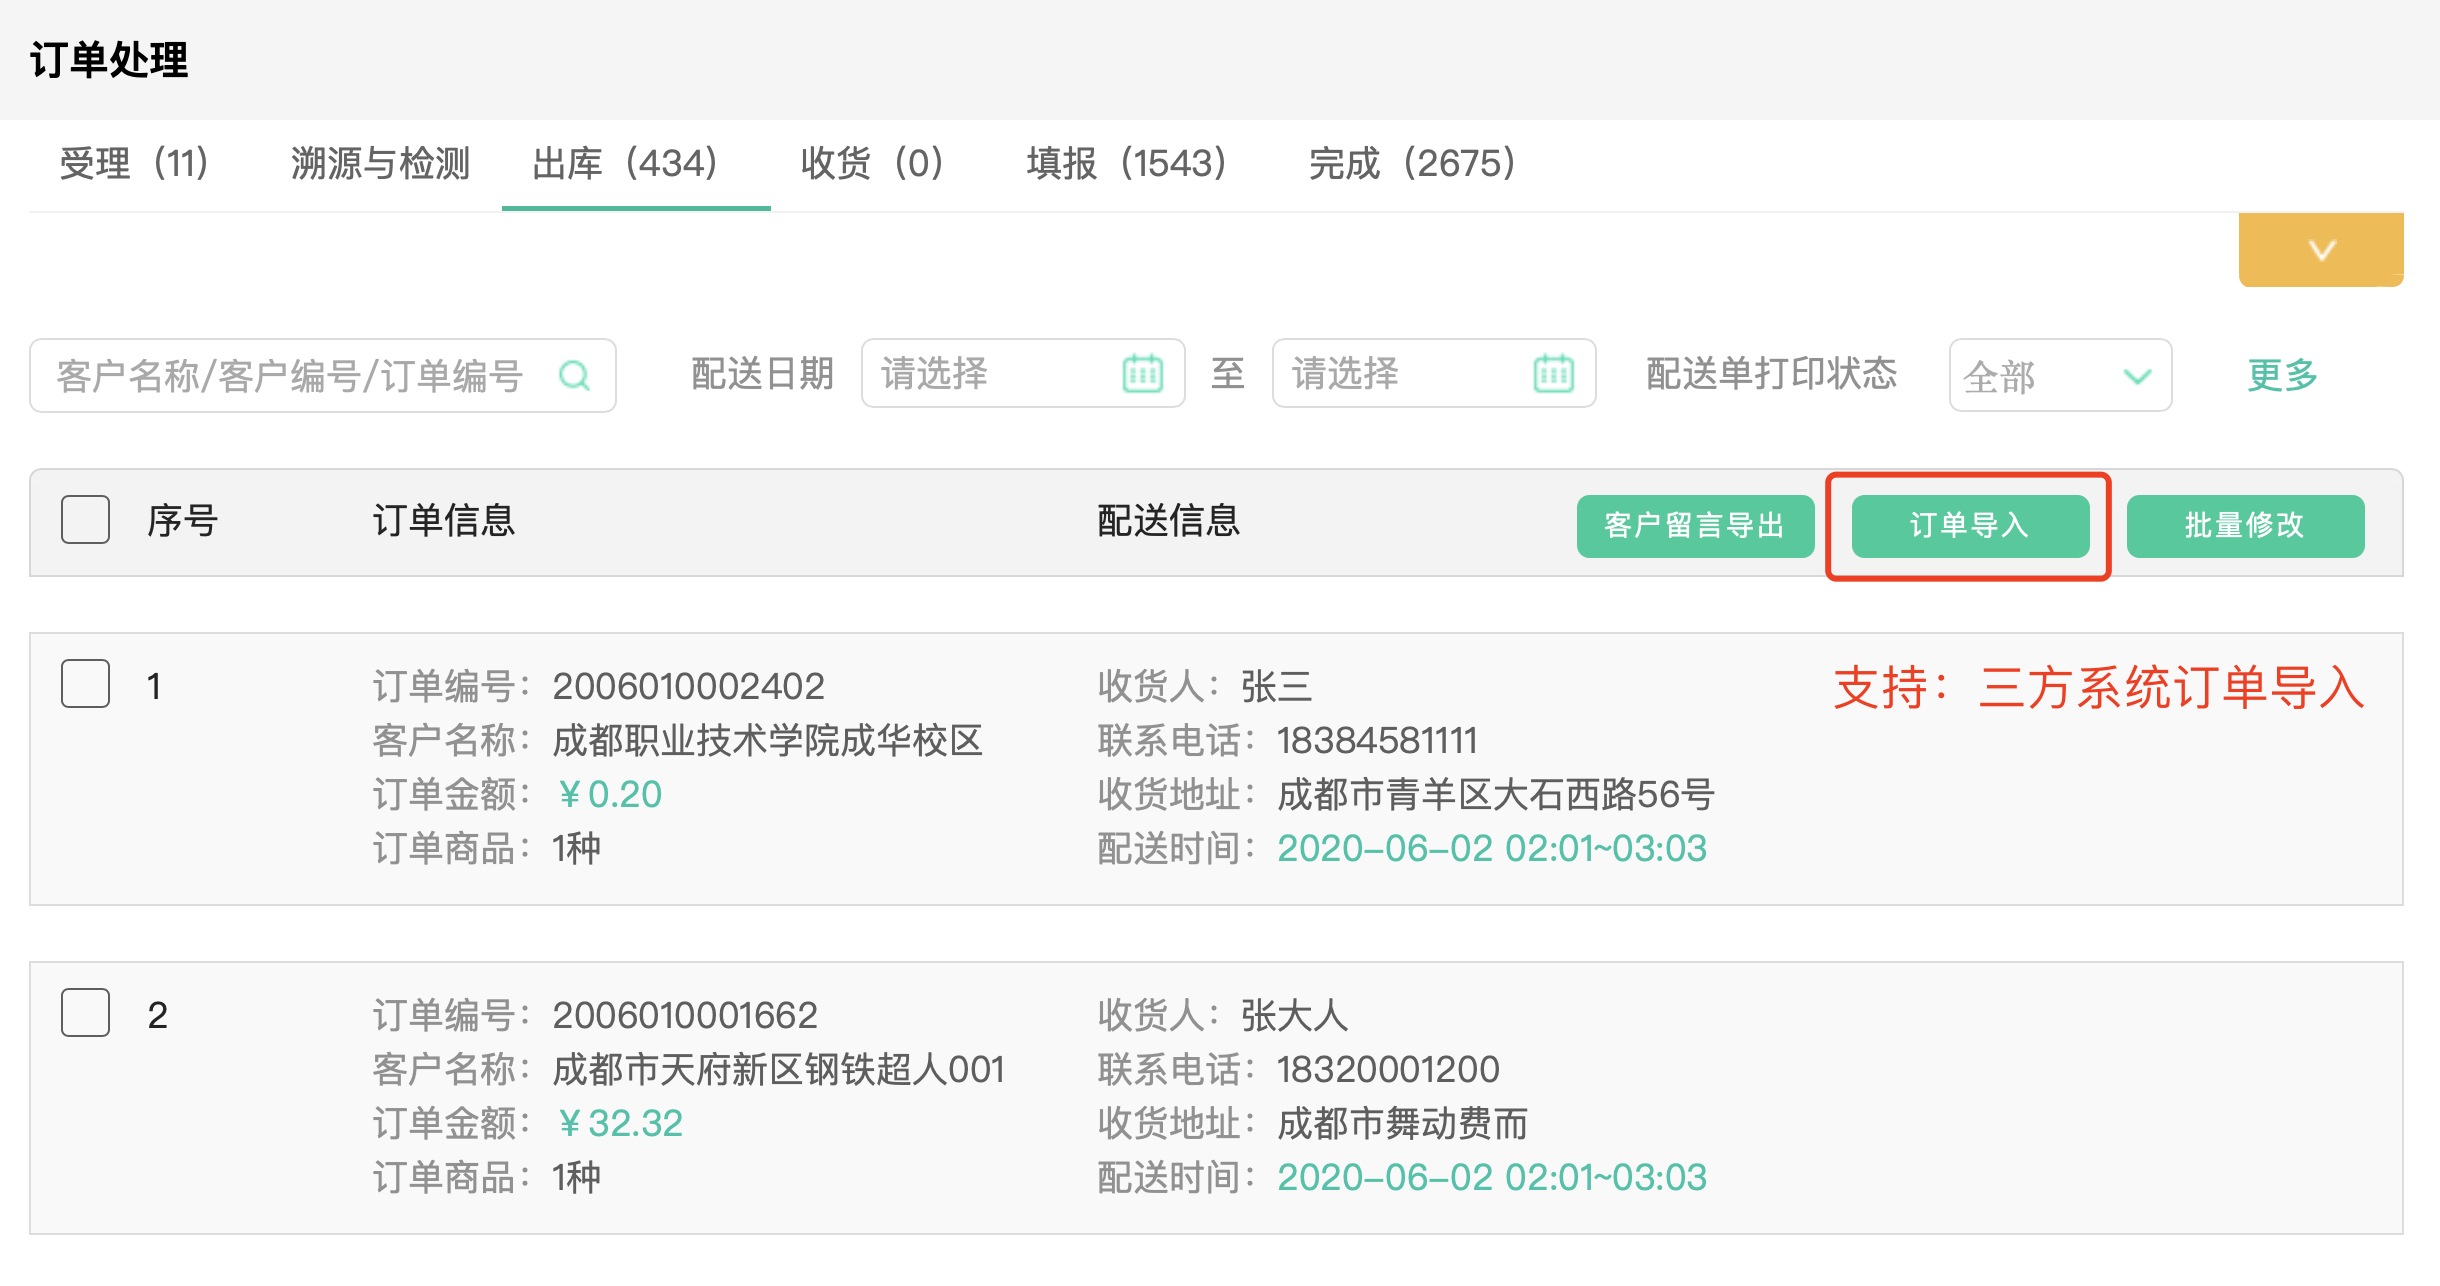
Task: Click the 更多 link
Action: click(x=2281, y=375)
